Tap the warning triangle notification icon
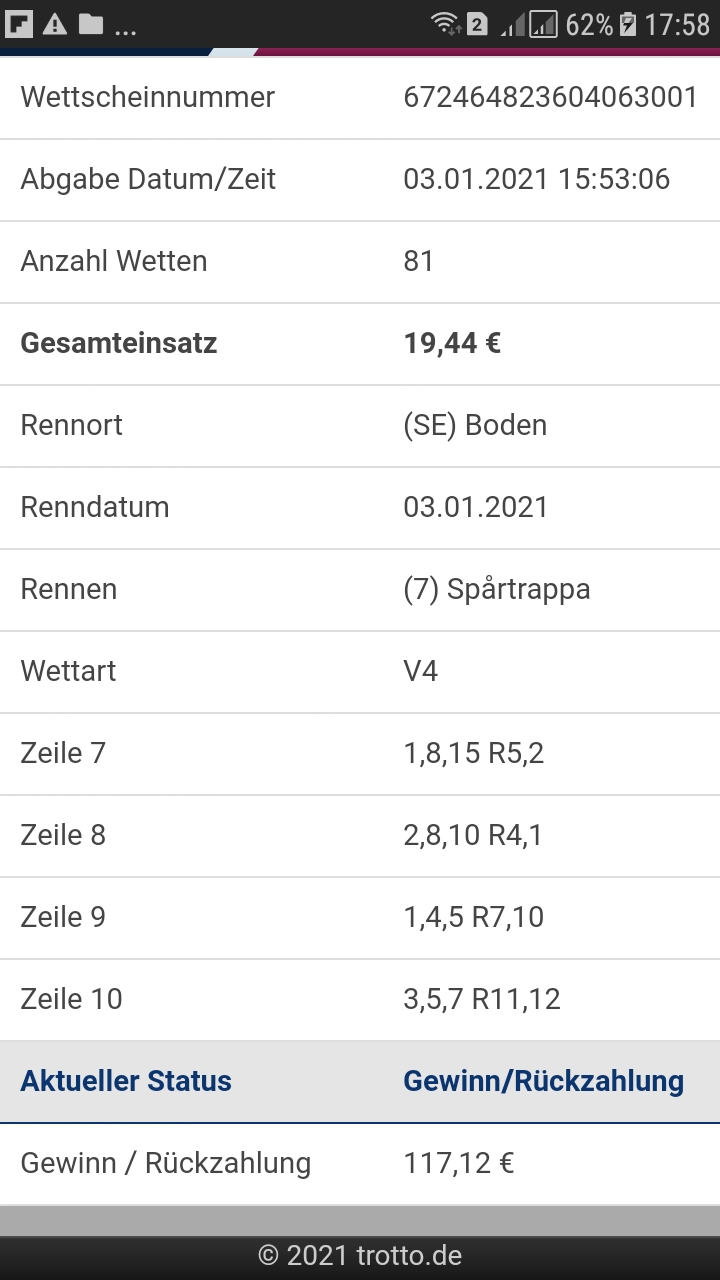720x1280 pixels. pos(55,24)
